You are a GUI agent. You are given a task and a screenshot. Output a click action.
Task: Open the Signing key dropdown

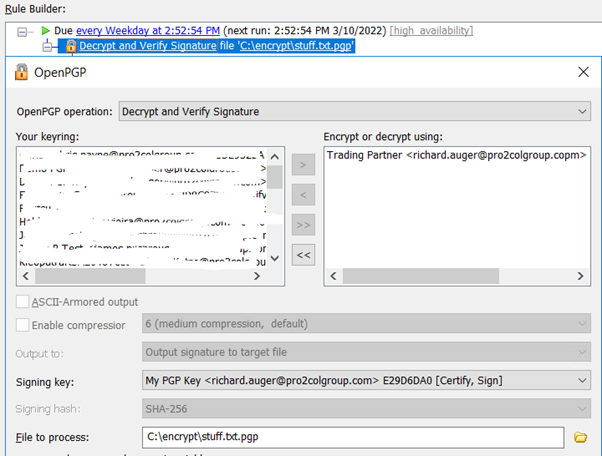coord(367,380)
